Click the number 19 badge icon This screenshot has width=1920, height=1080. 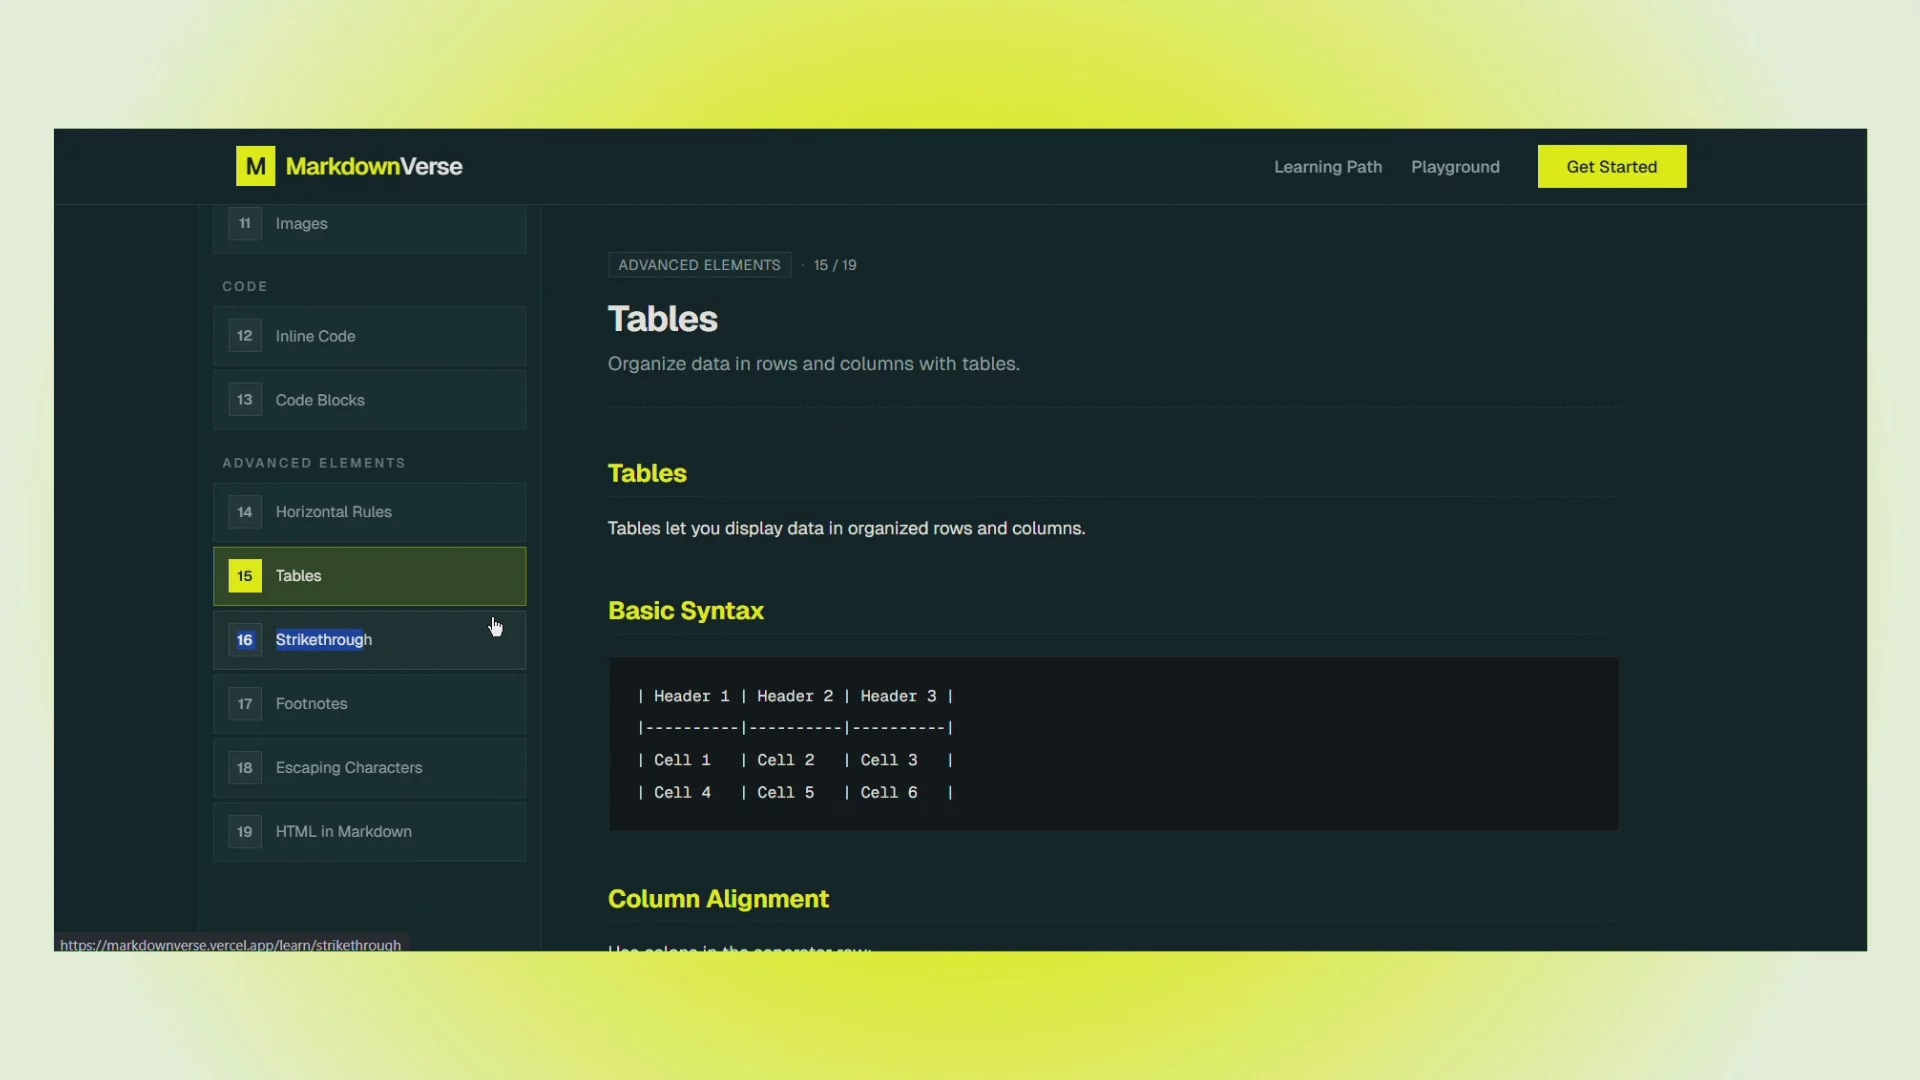pyautogui.click(x=245, y=832)
